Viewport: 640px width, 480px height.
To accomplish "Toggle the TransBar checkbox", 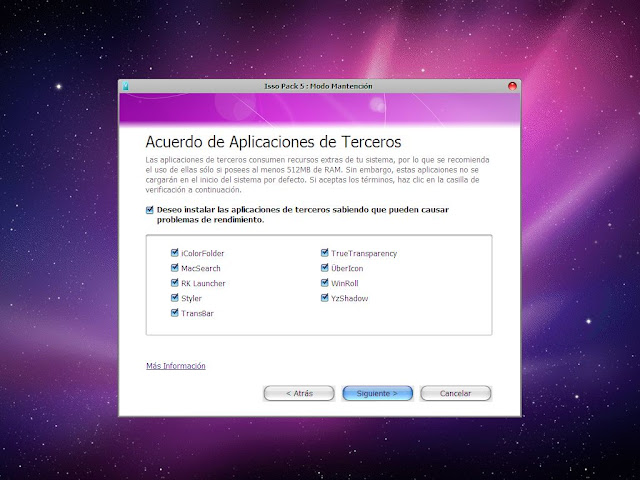I will [x=175, y=313].
